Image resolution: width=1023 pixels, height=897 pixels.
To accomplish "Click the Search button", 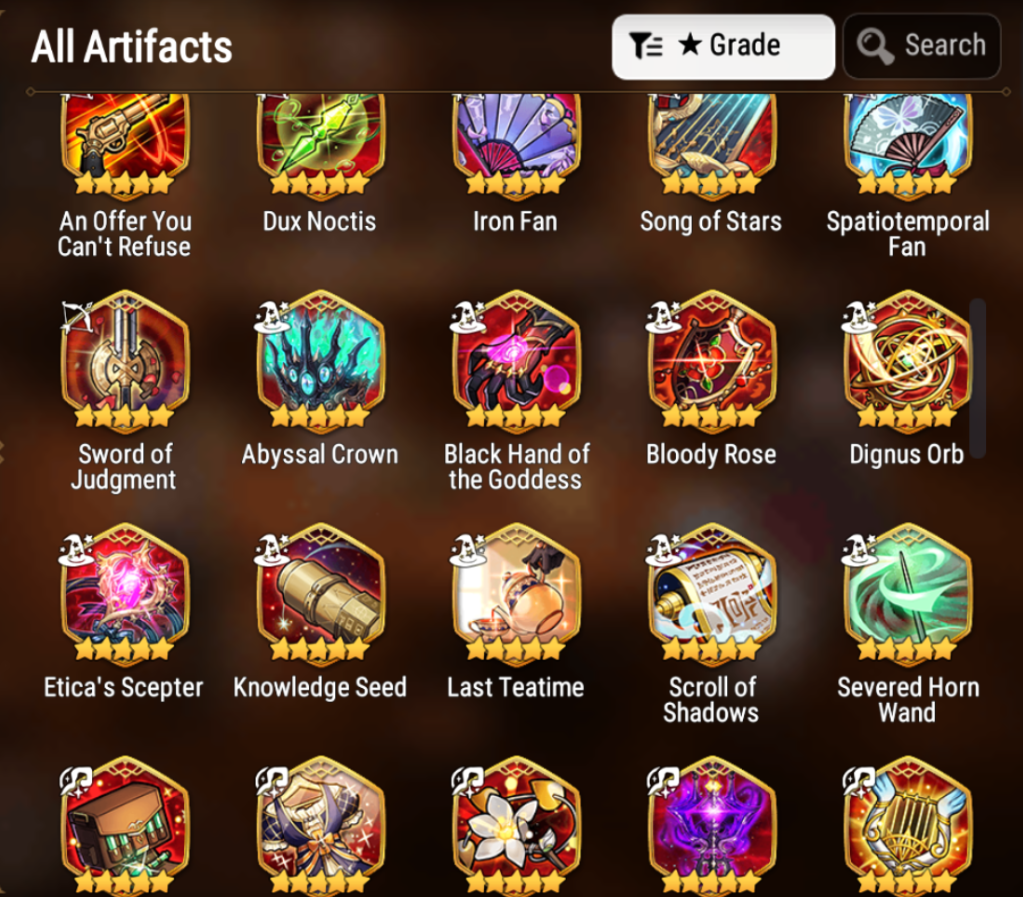I will 922,47.
